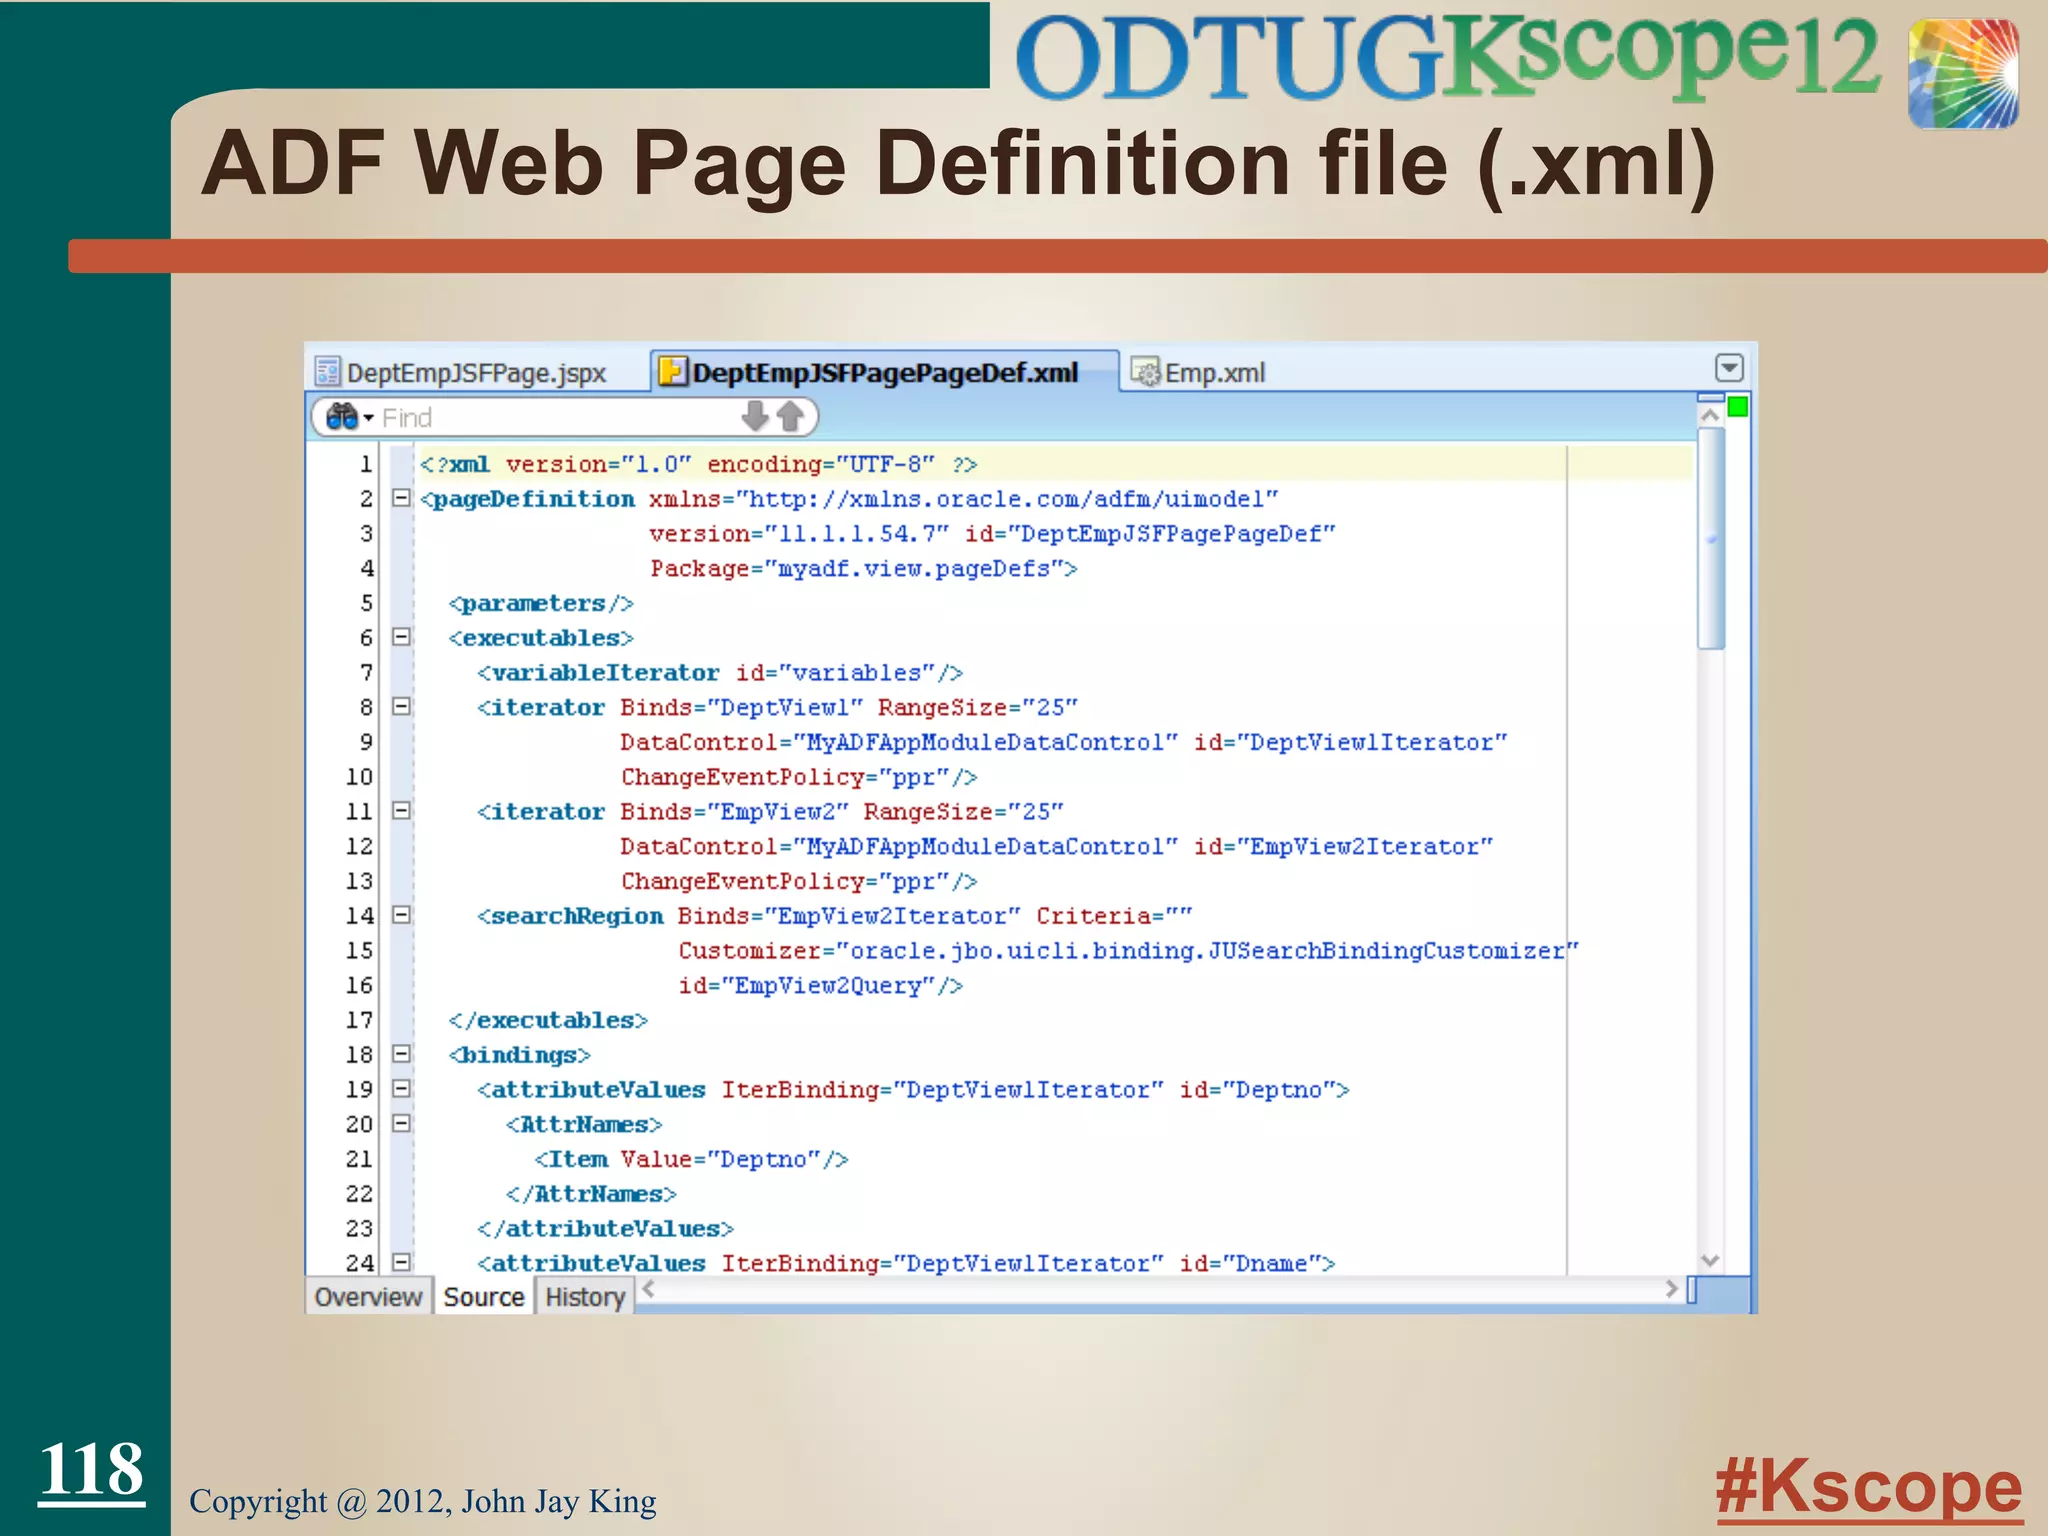2048x1536 pixels.
Task: Click inside the Find input field
Action: [555, 417]
